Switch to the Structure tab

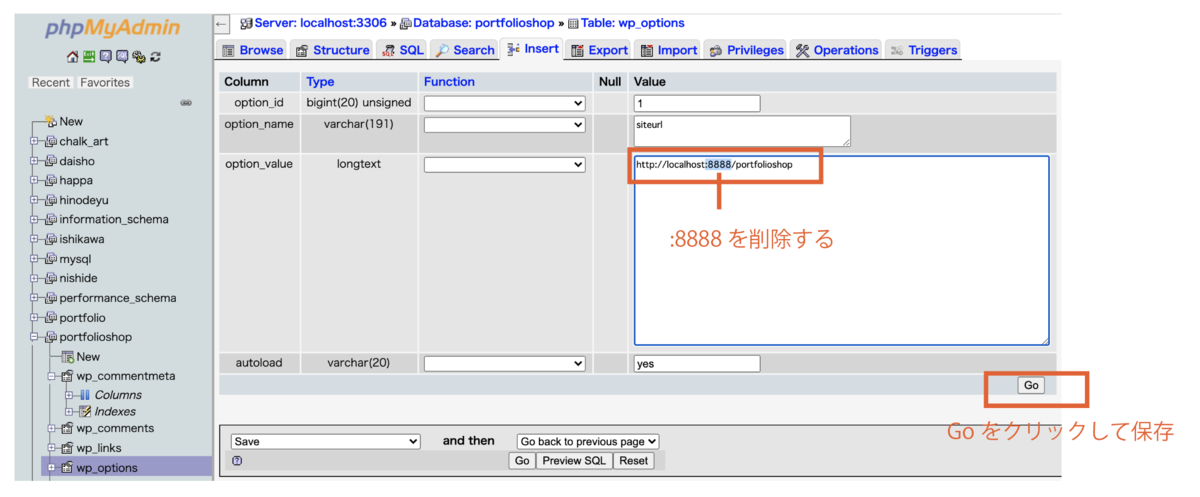[x=332, y=50]
